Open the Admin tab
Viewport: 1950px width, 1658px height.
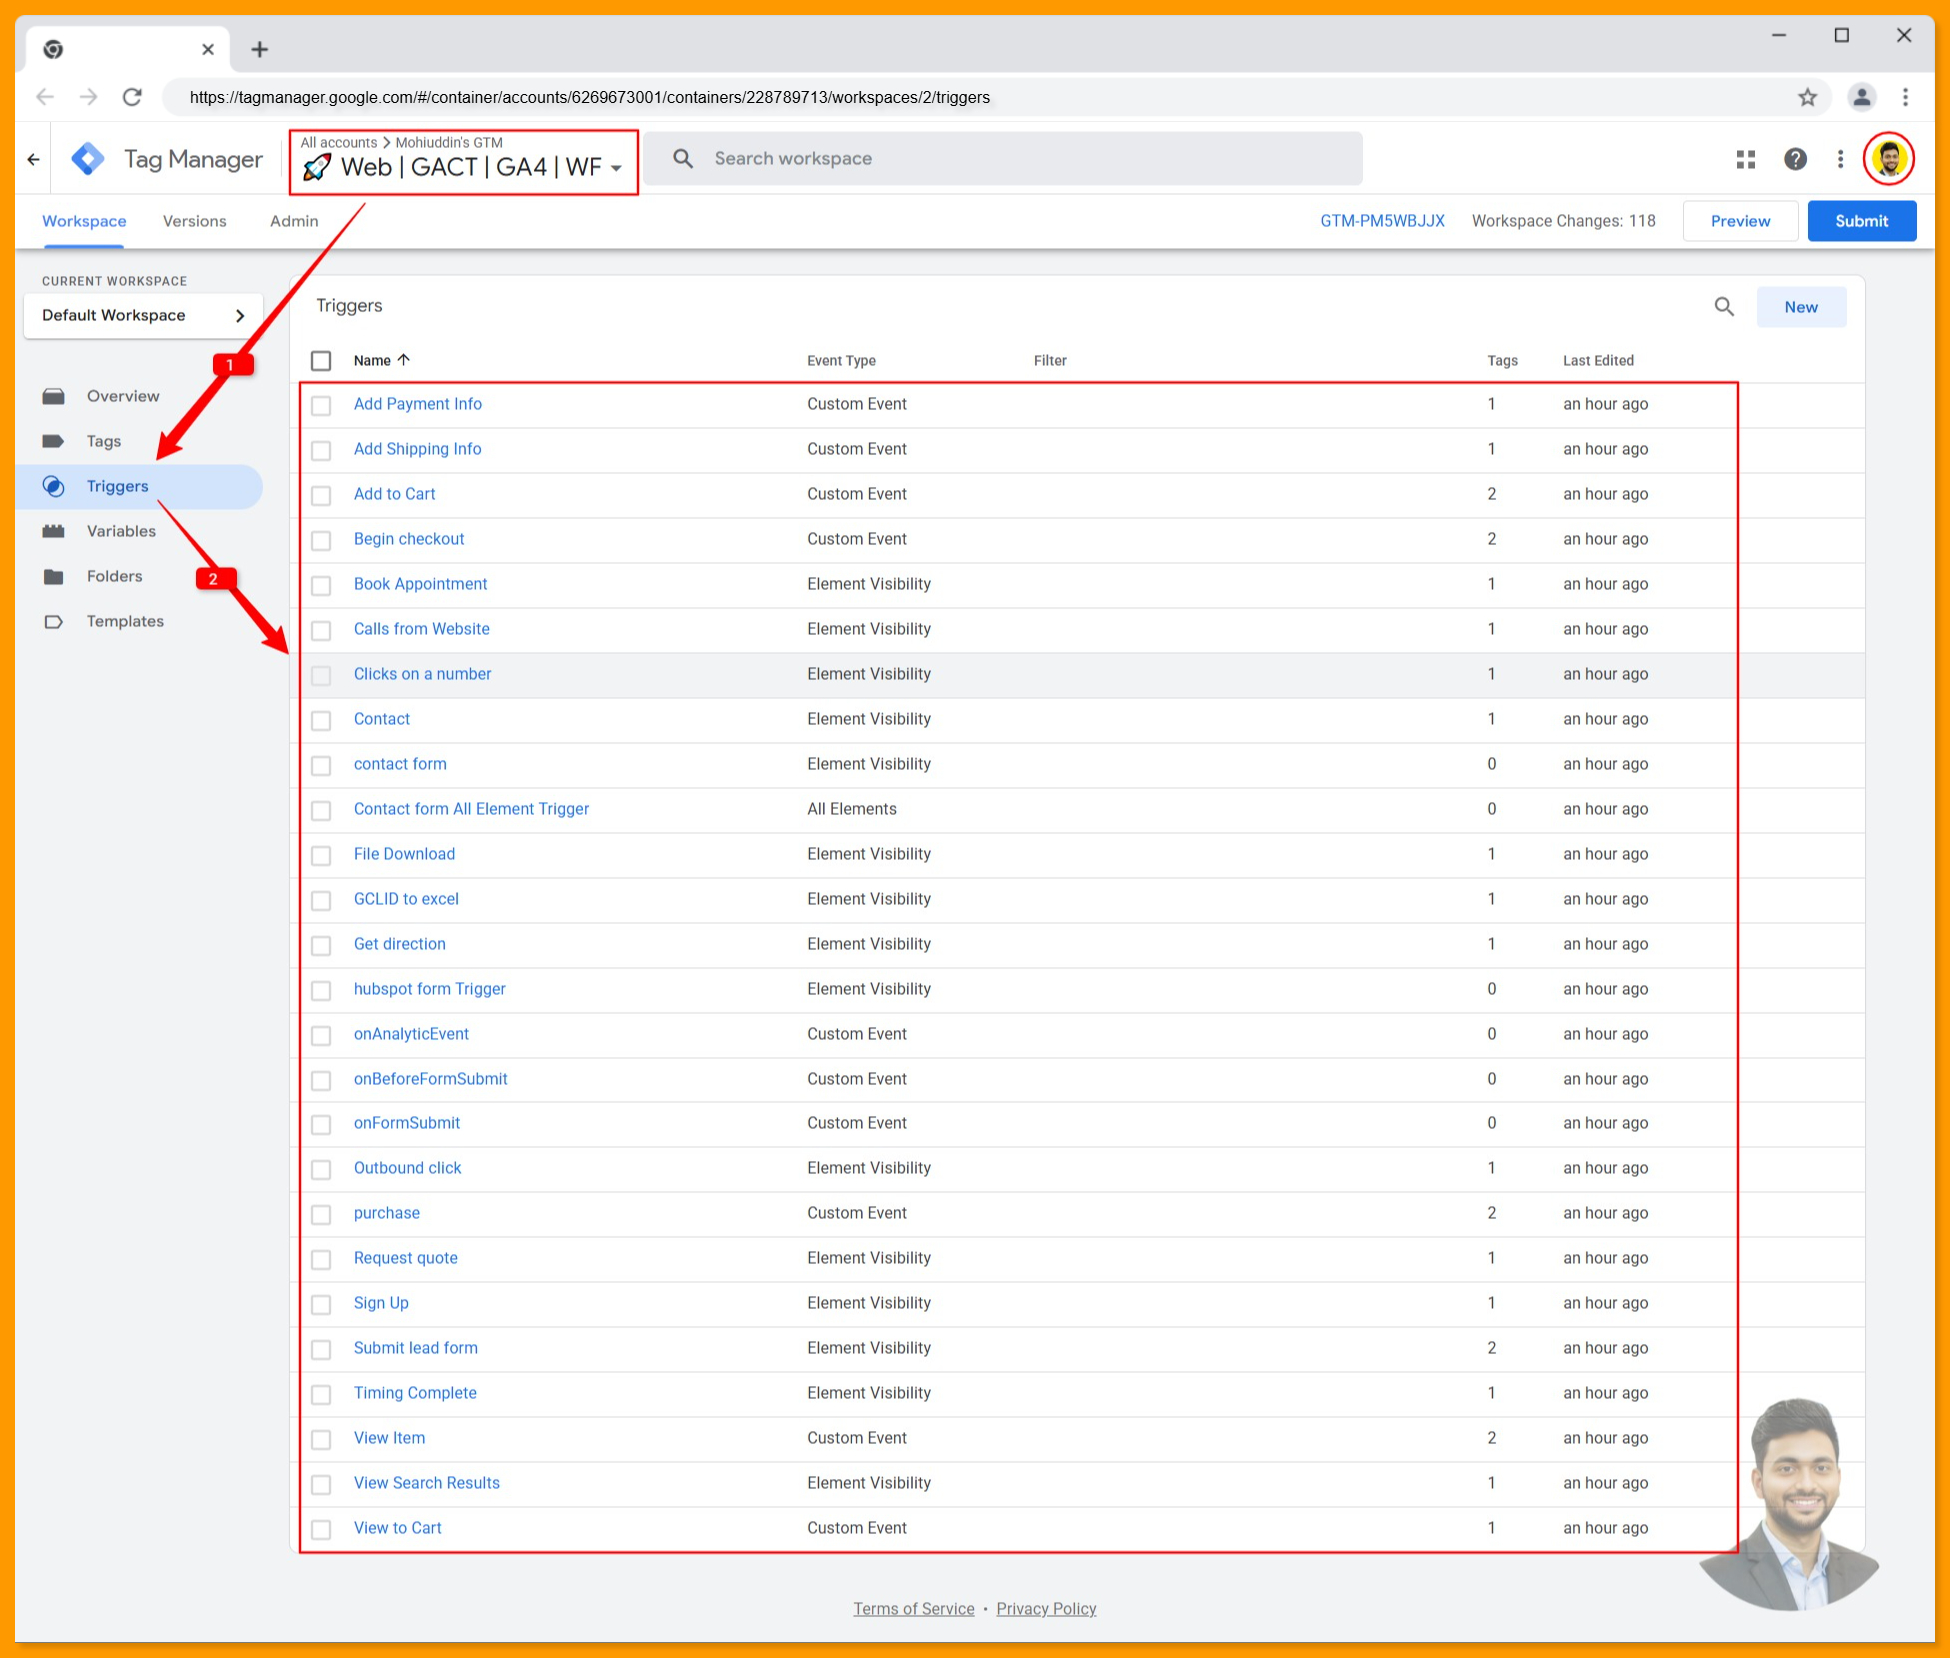click(x=292, y=221)
